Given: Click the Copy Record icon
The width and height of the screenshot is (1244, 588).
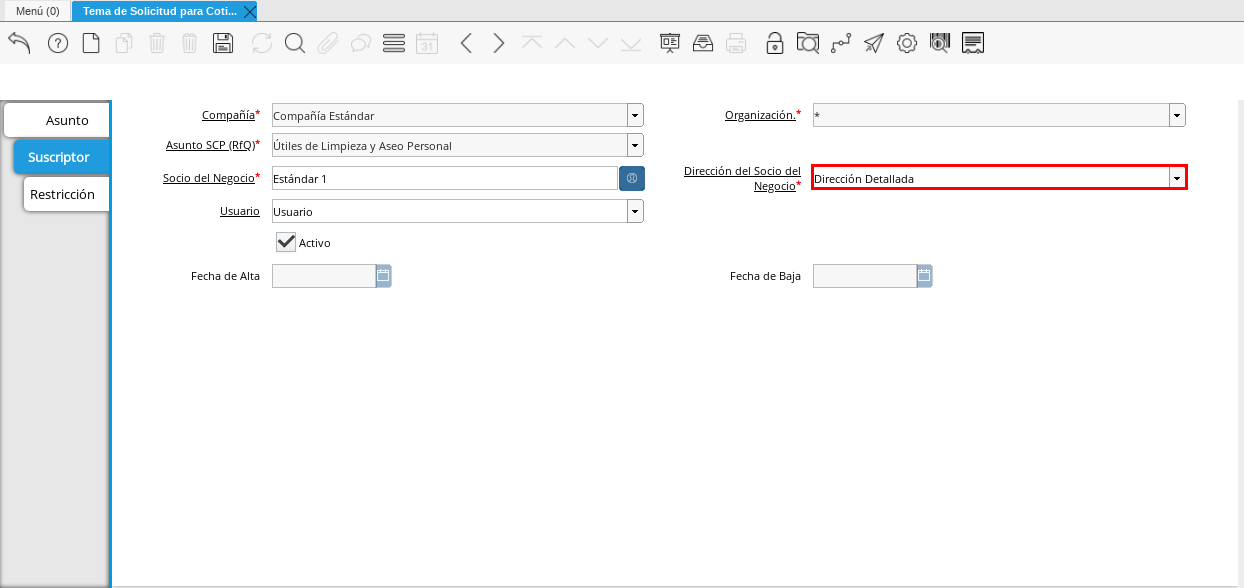Looking at the screenshot, I should click(124, 43).
